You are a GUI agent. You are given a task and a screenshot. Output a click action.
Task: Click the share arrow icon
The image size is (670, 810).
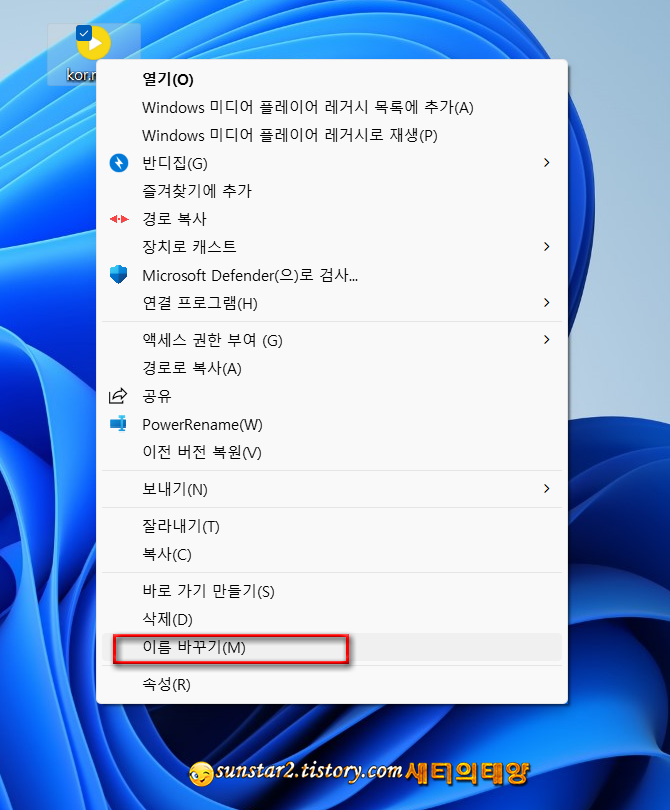(x=118, y=396)
